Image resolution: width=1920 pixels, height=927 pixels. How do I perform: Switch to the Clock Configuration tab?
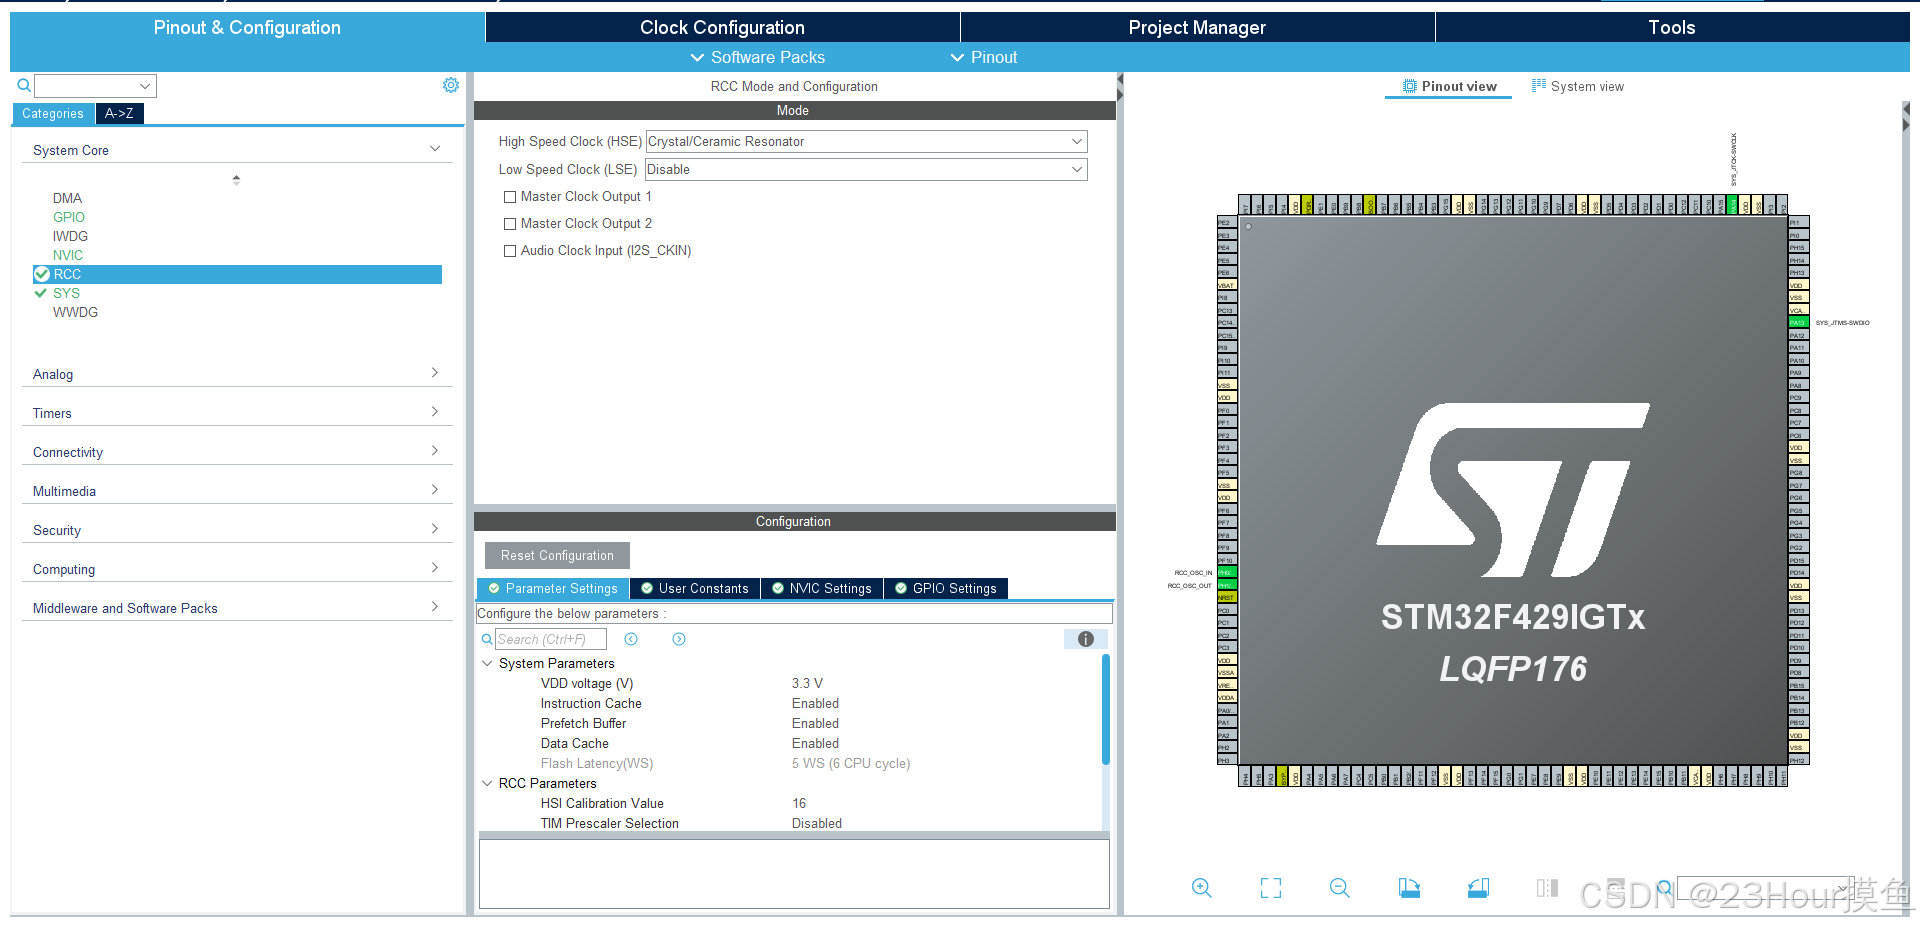tap(722, 27)
